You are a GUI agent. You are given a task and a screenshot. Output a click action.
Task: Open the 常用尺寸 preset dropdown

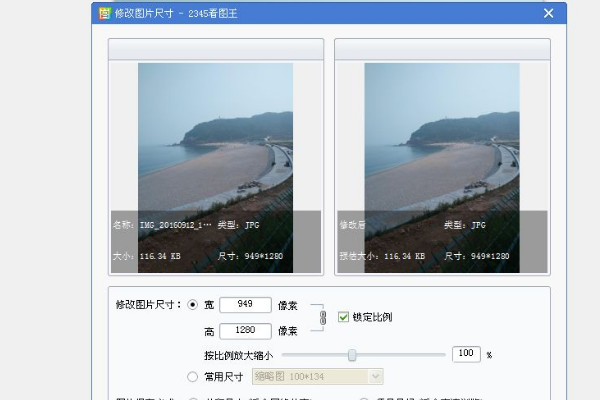(375, 376)
